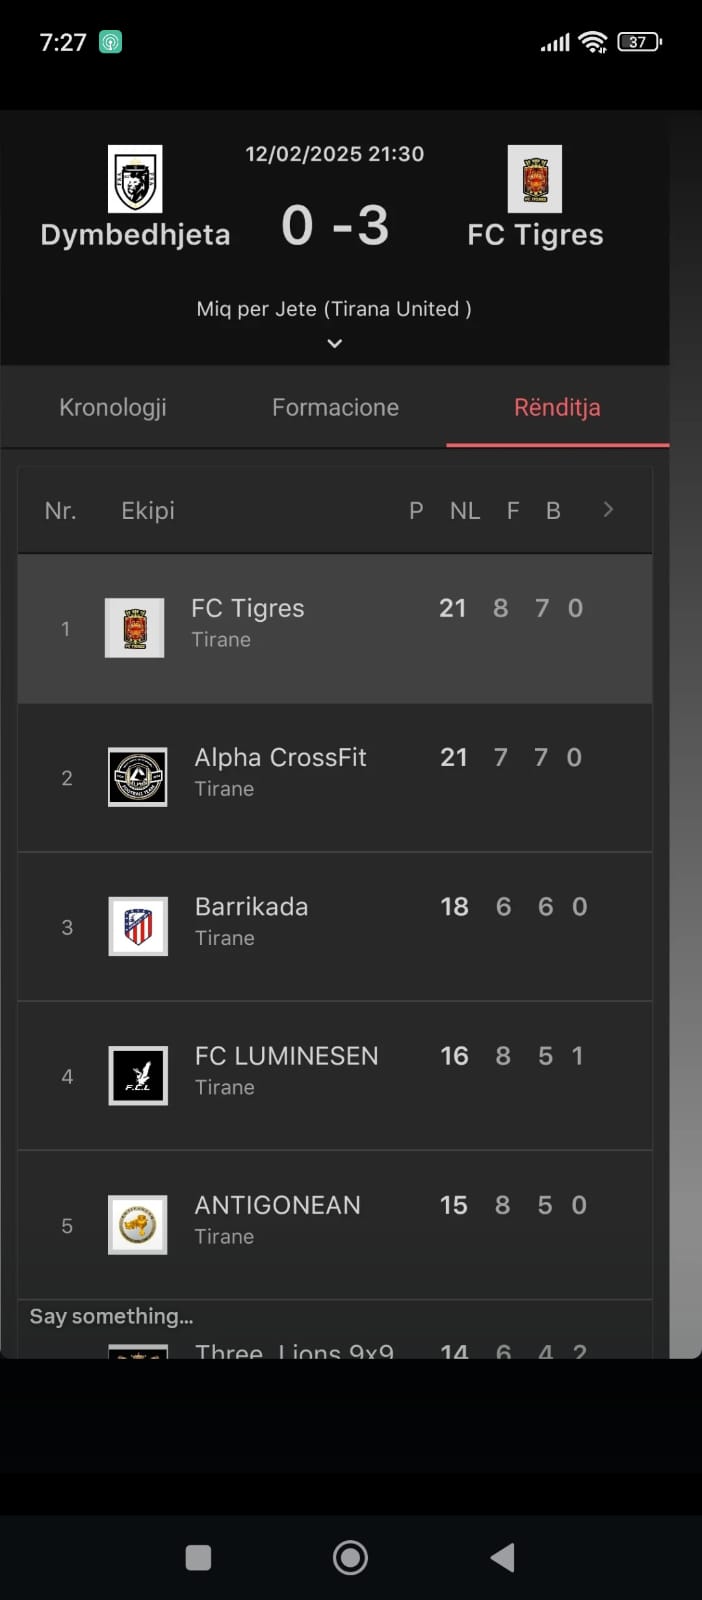Switch to Formacione tab

335,407
